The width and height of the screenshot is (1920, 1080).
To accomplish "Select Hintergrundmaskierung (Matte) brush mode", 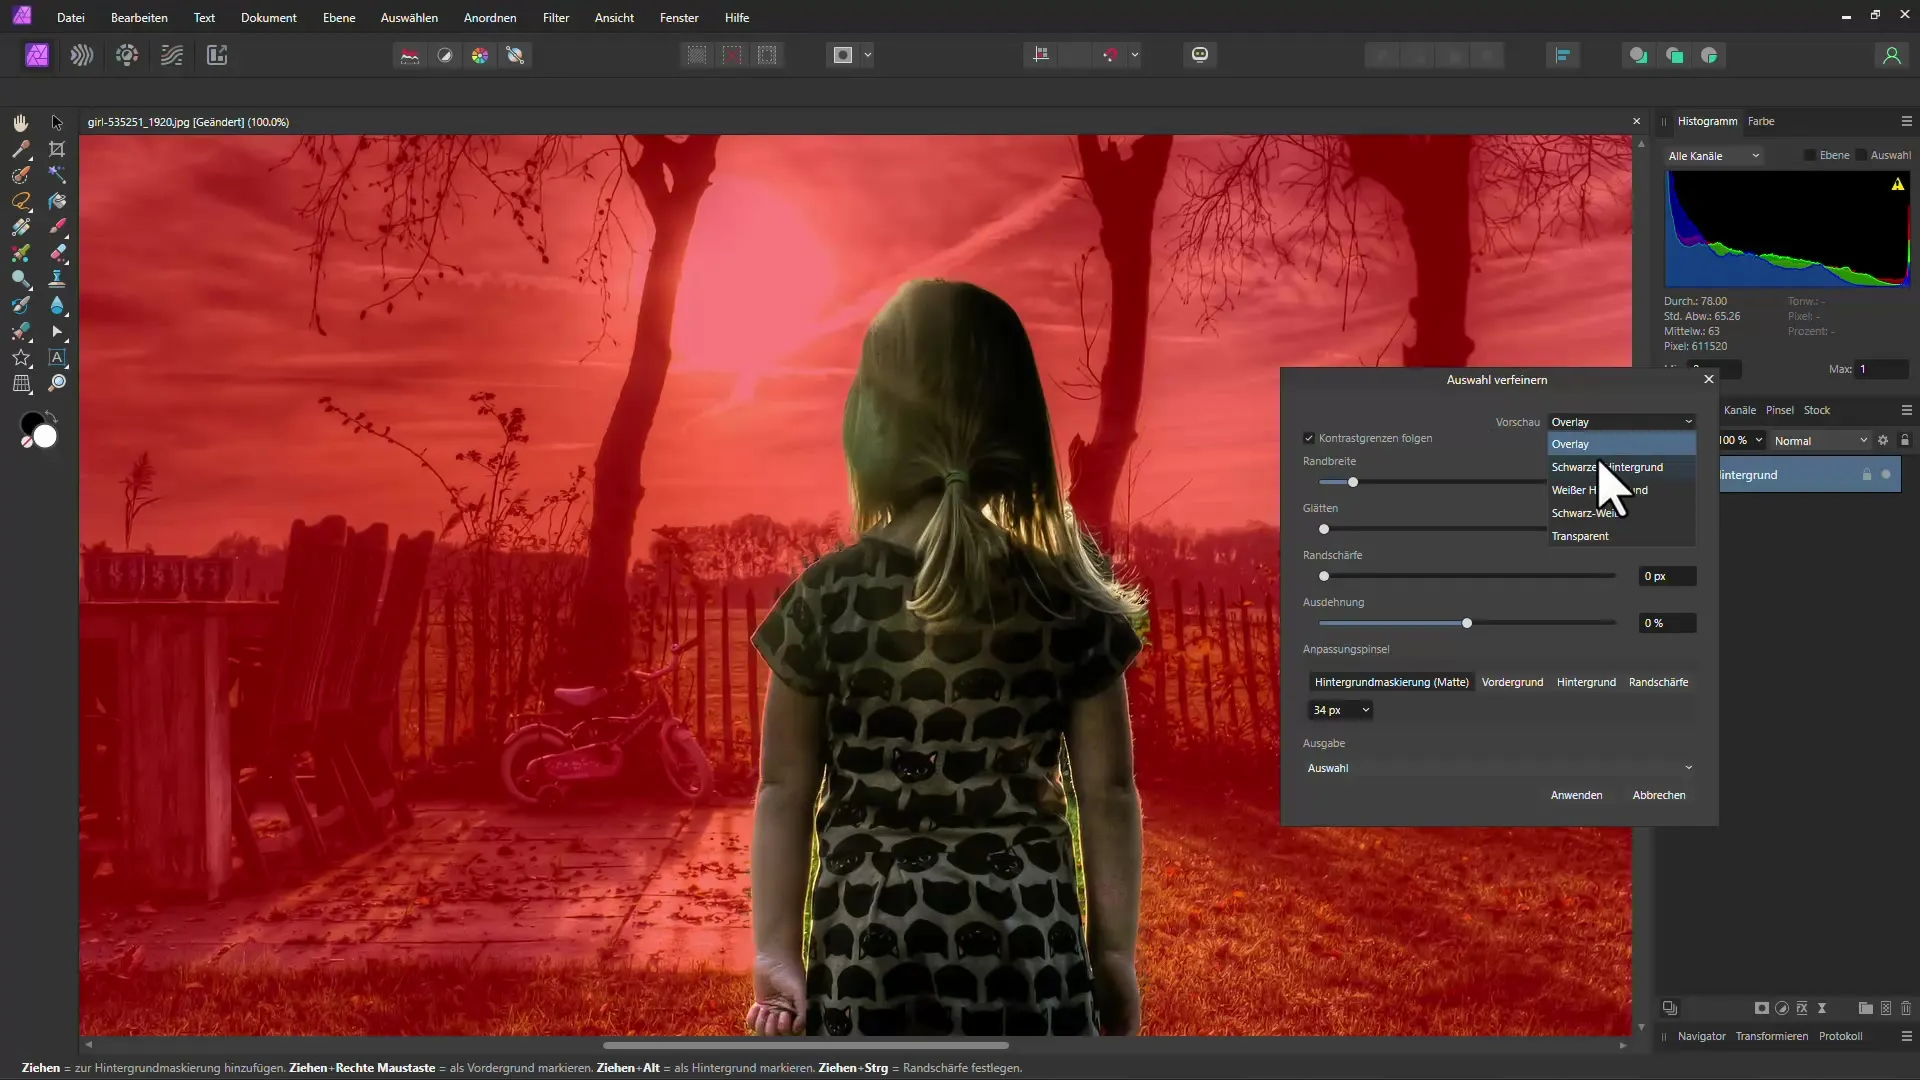I will point(1391,682).
